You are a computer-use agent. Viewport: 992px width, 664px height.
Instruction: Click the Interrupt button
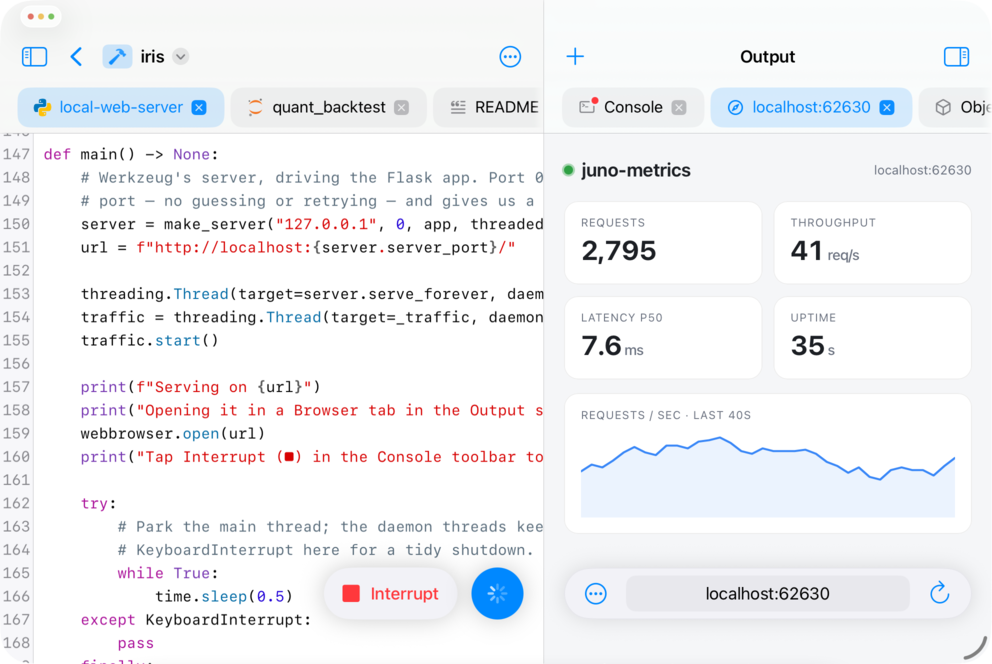point(390,594)
